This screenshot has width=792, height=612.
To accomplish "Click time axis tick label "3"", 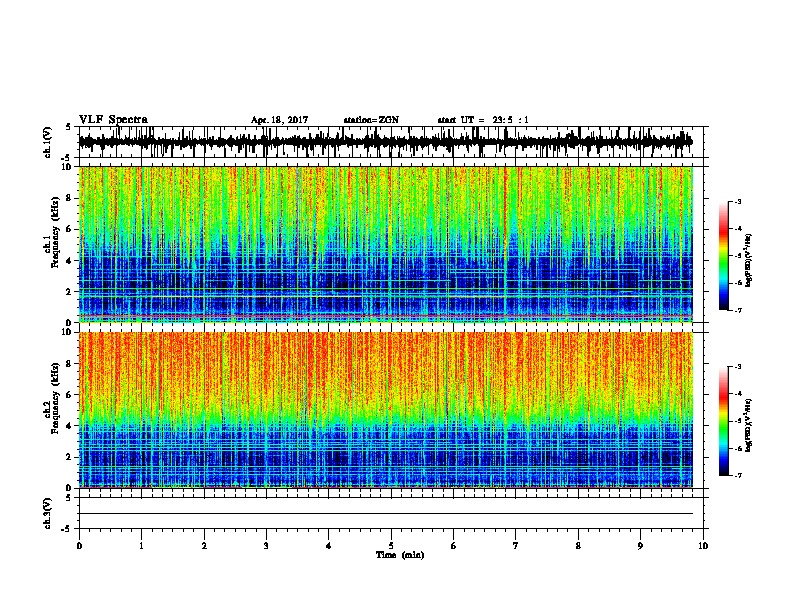I will coord(266,546).
